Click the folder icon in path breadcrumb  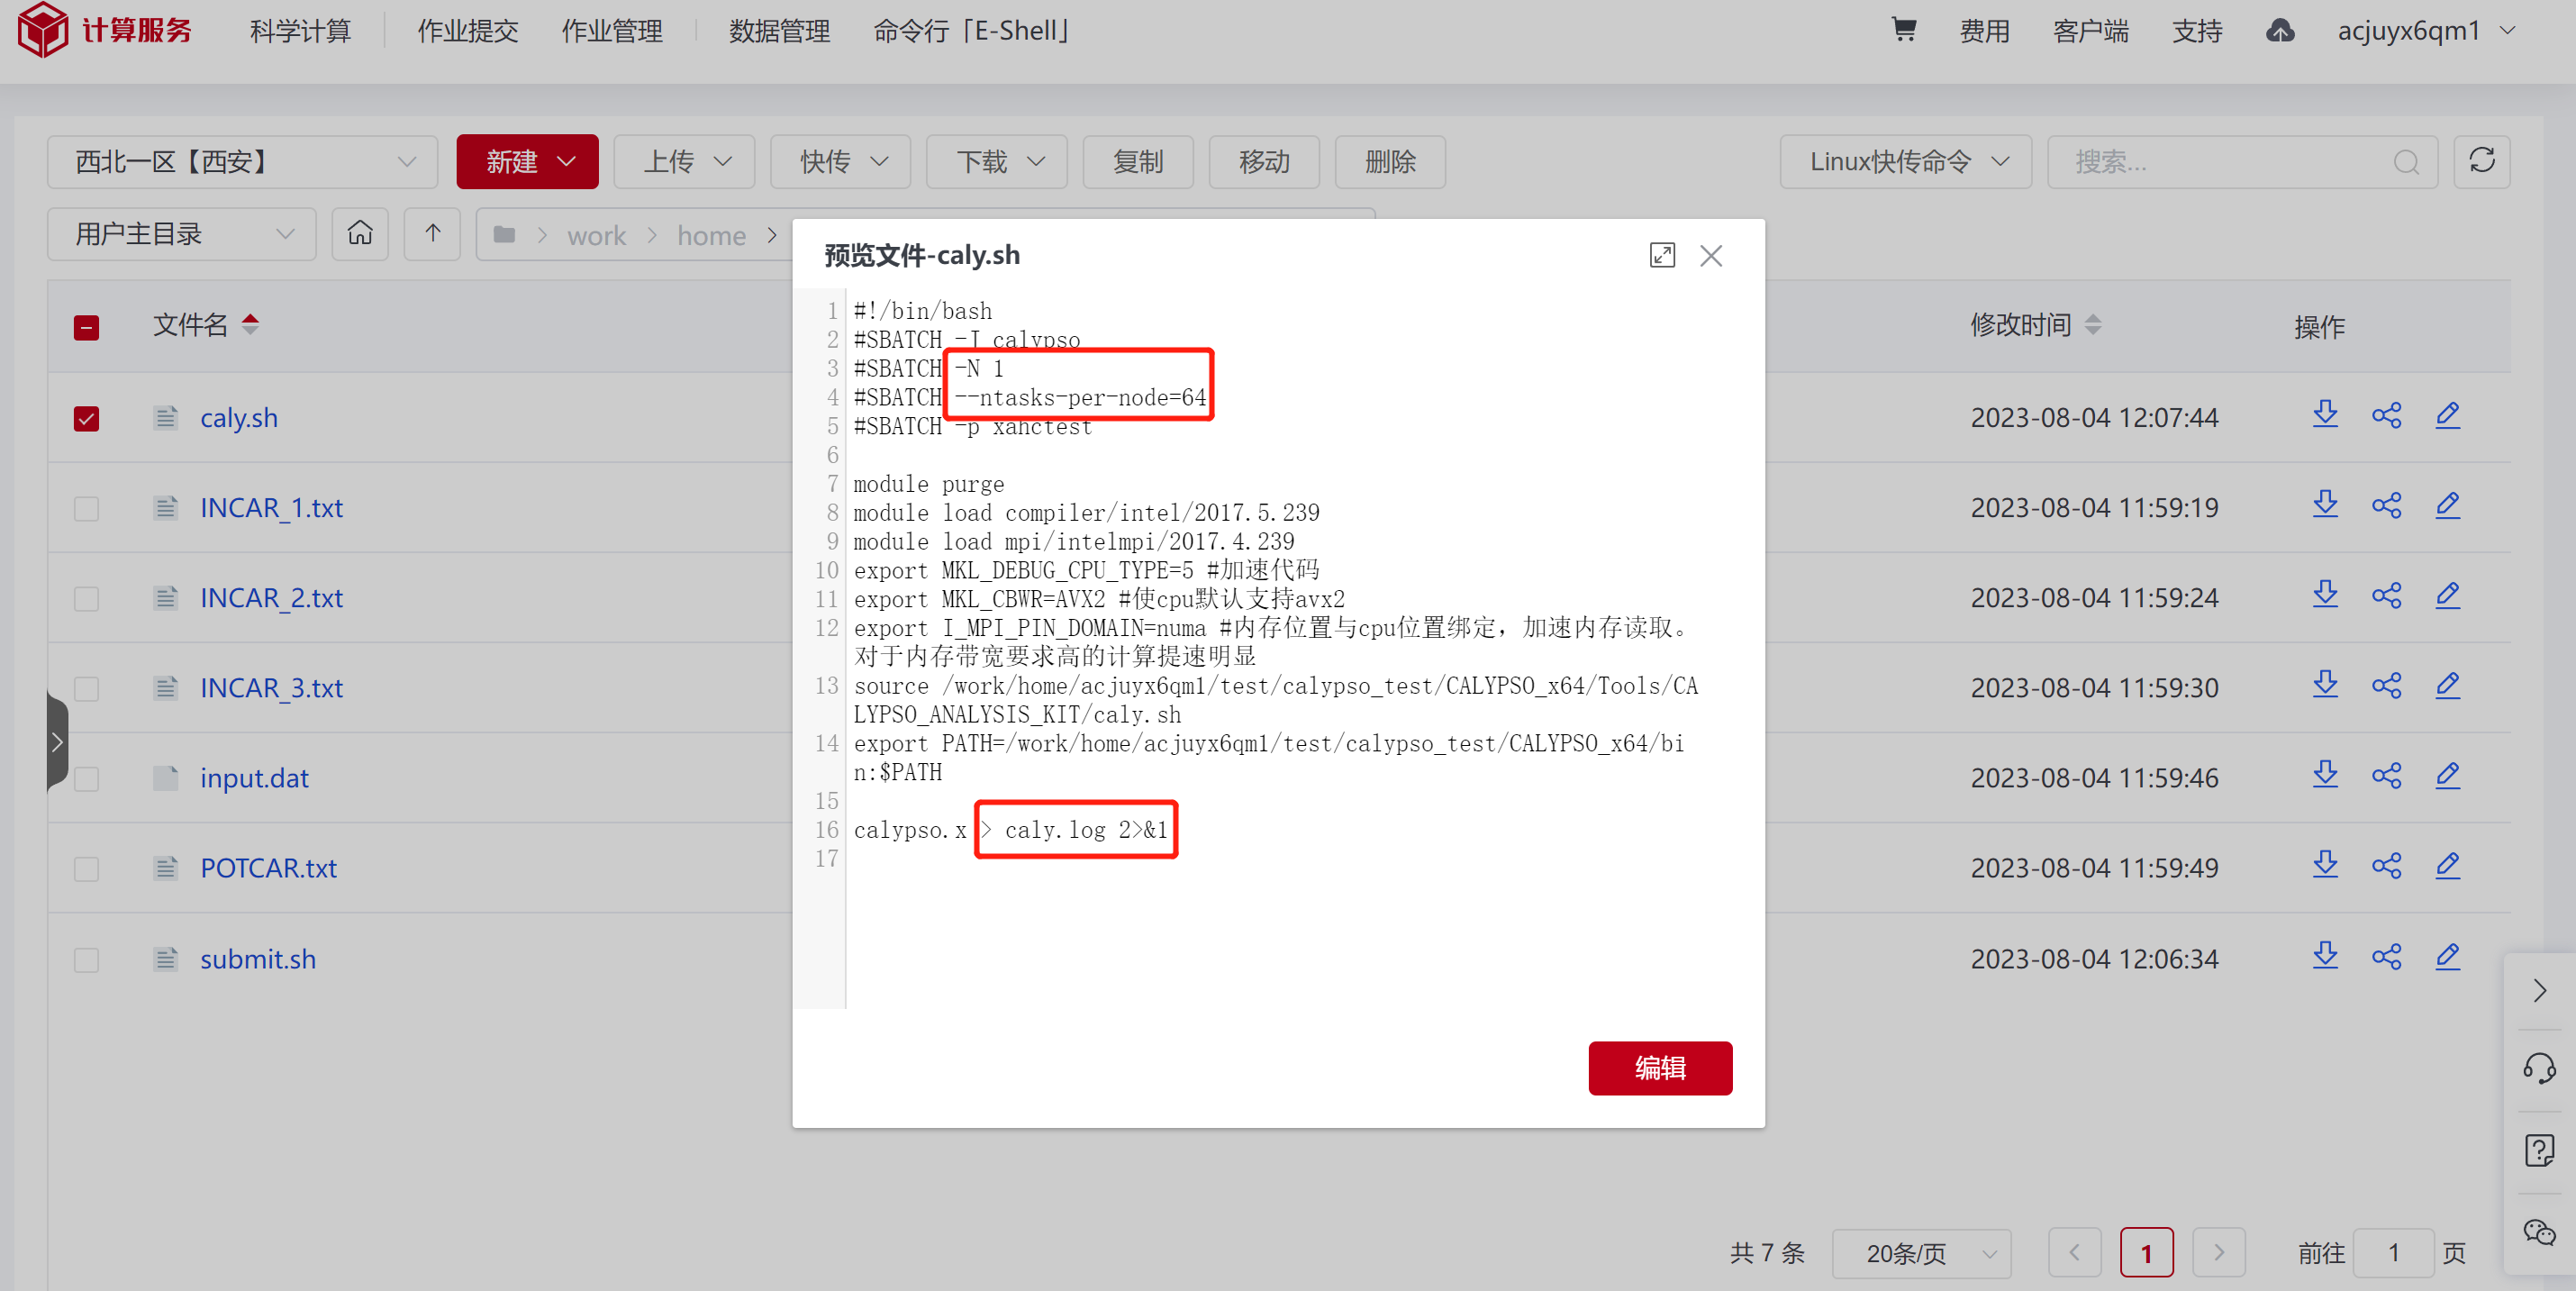504,234
